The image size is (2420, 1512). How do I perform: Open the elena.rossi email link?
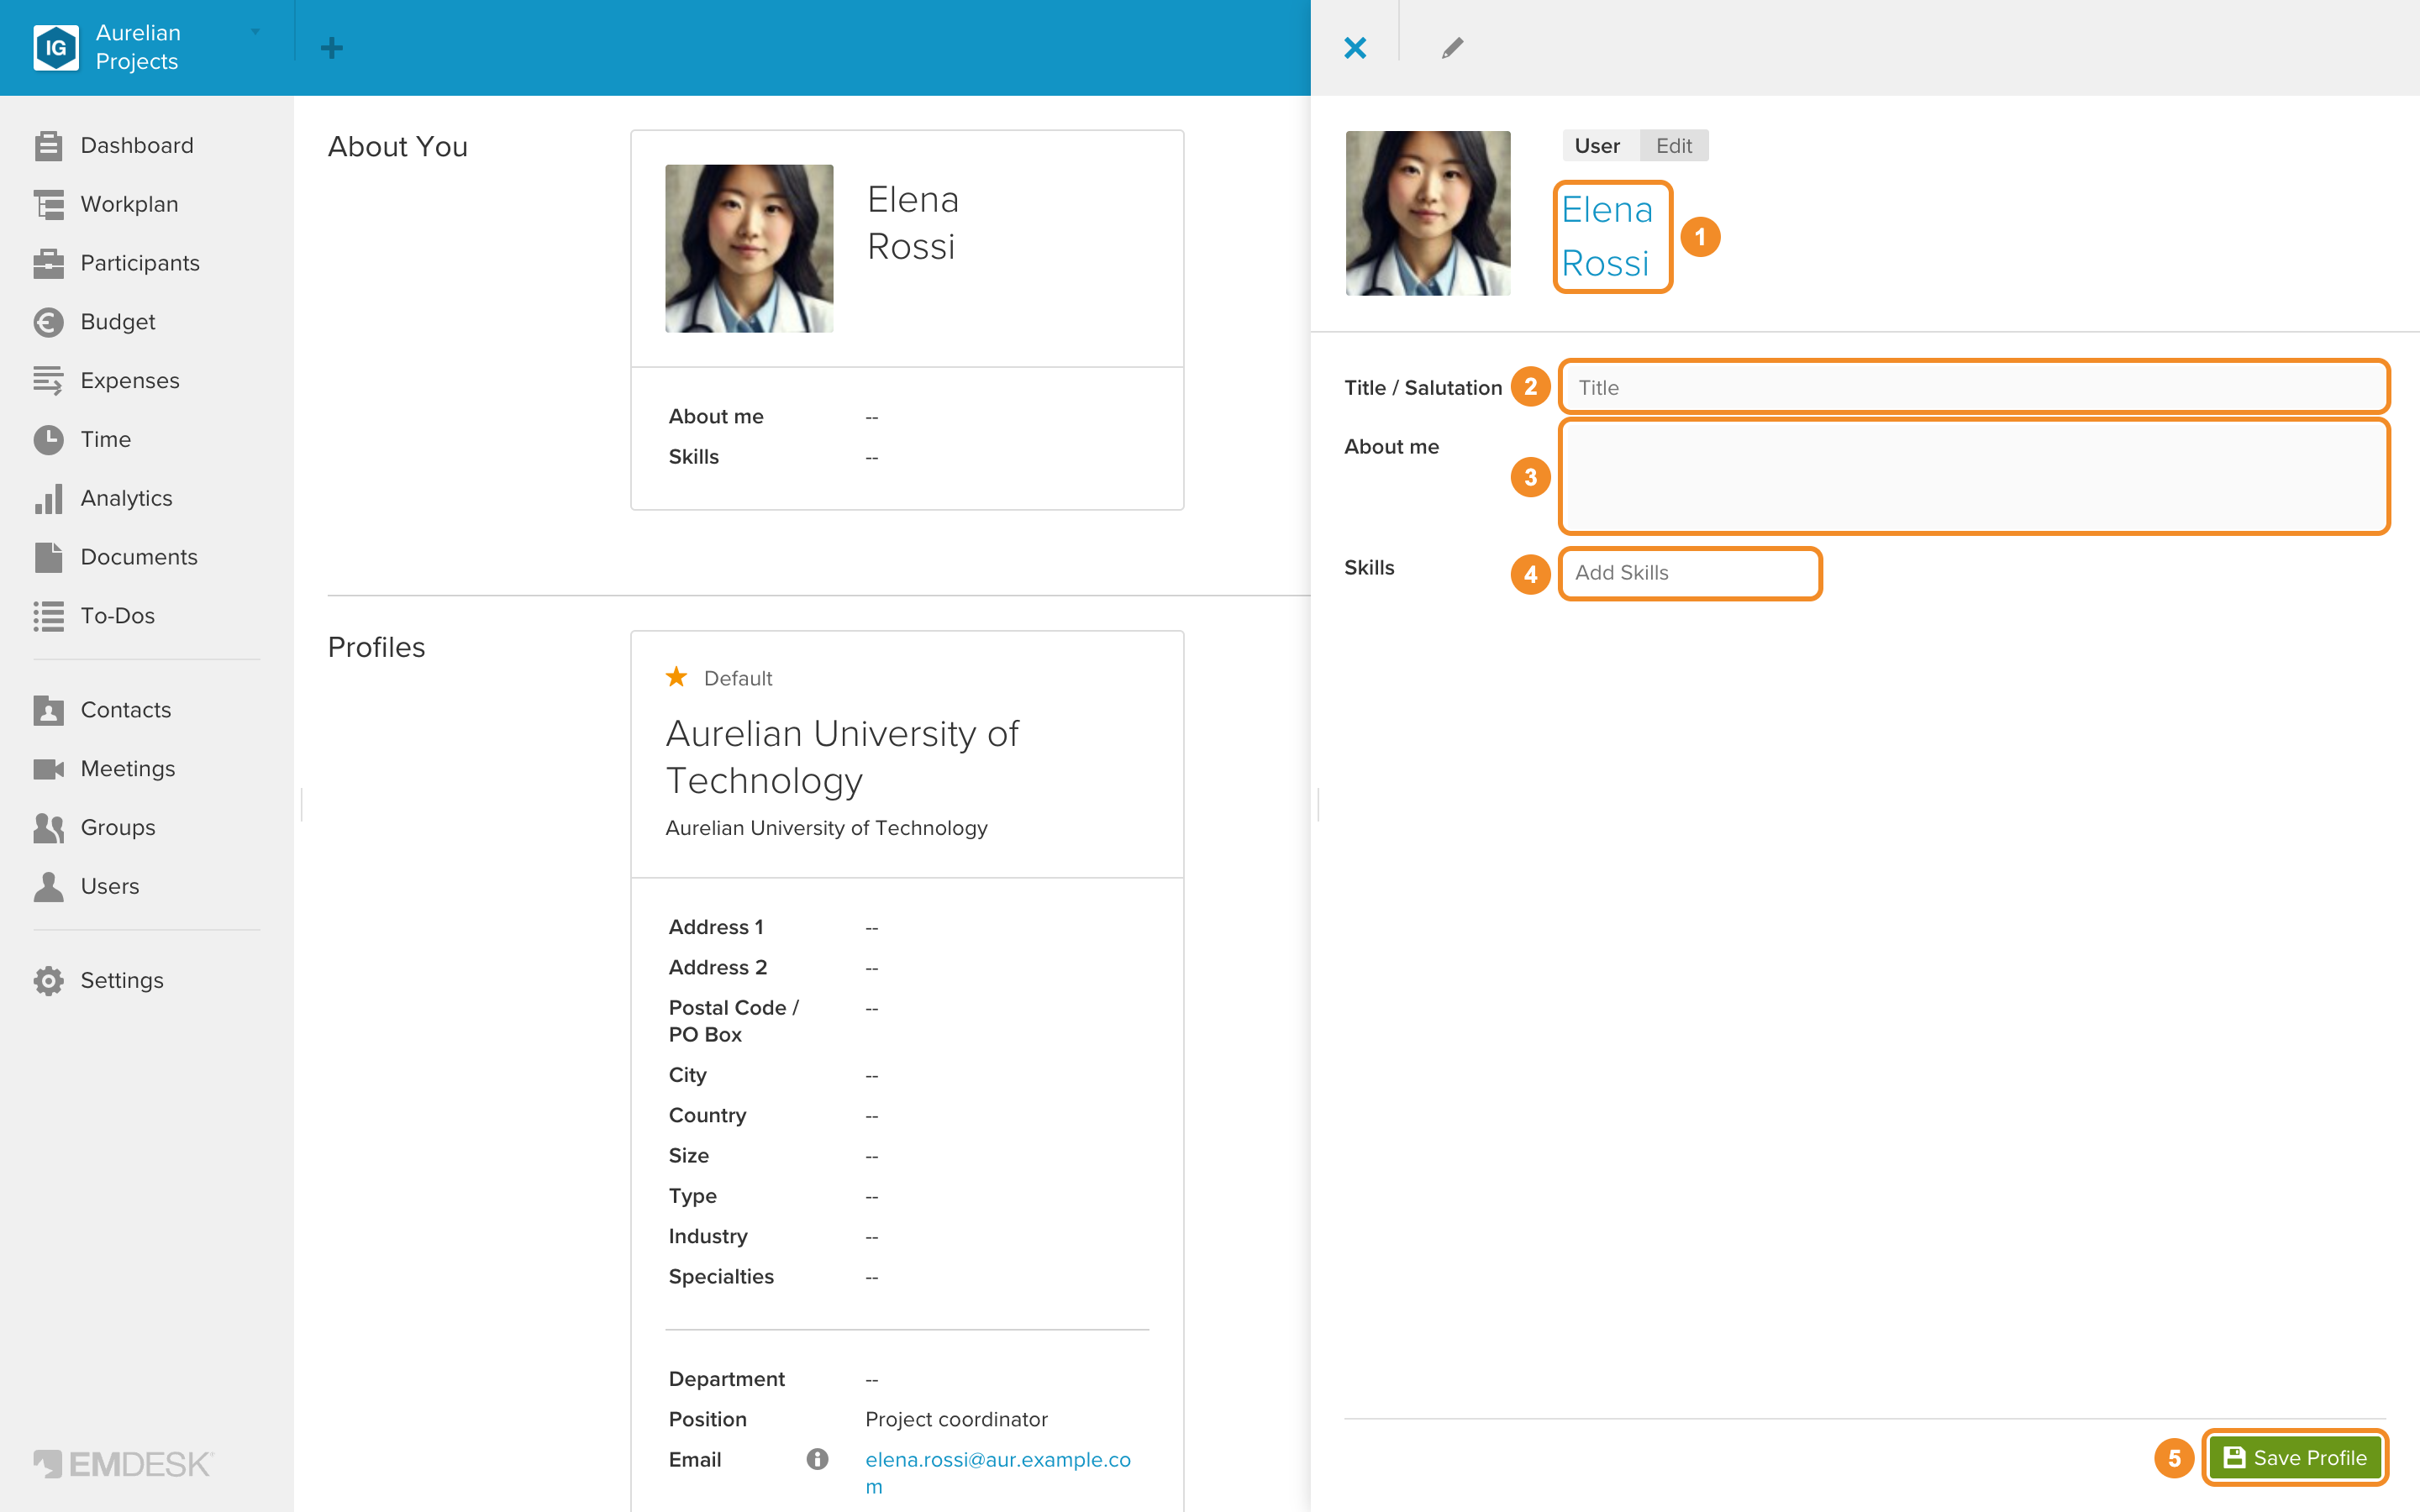tap(997, 1473)
